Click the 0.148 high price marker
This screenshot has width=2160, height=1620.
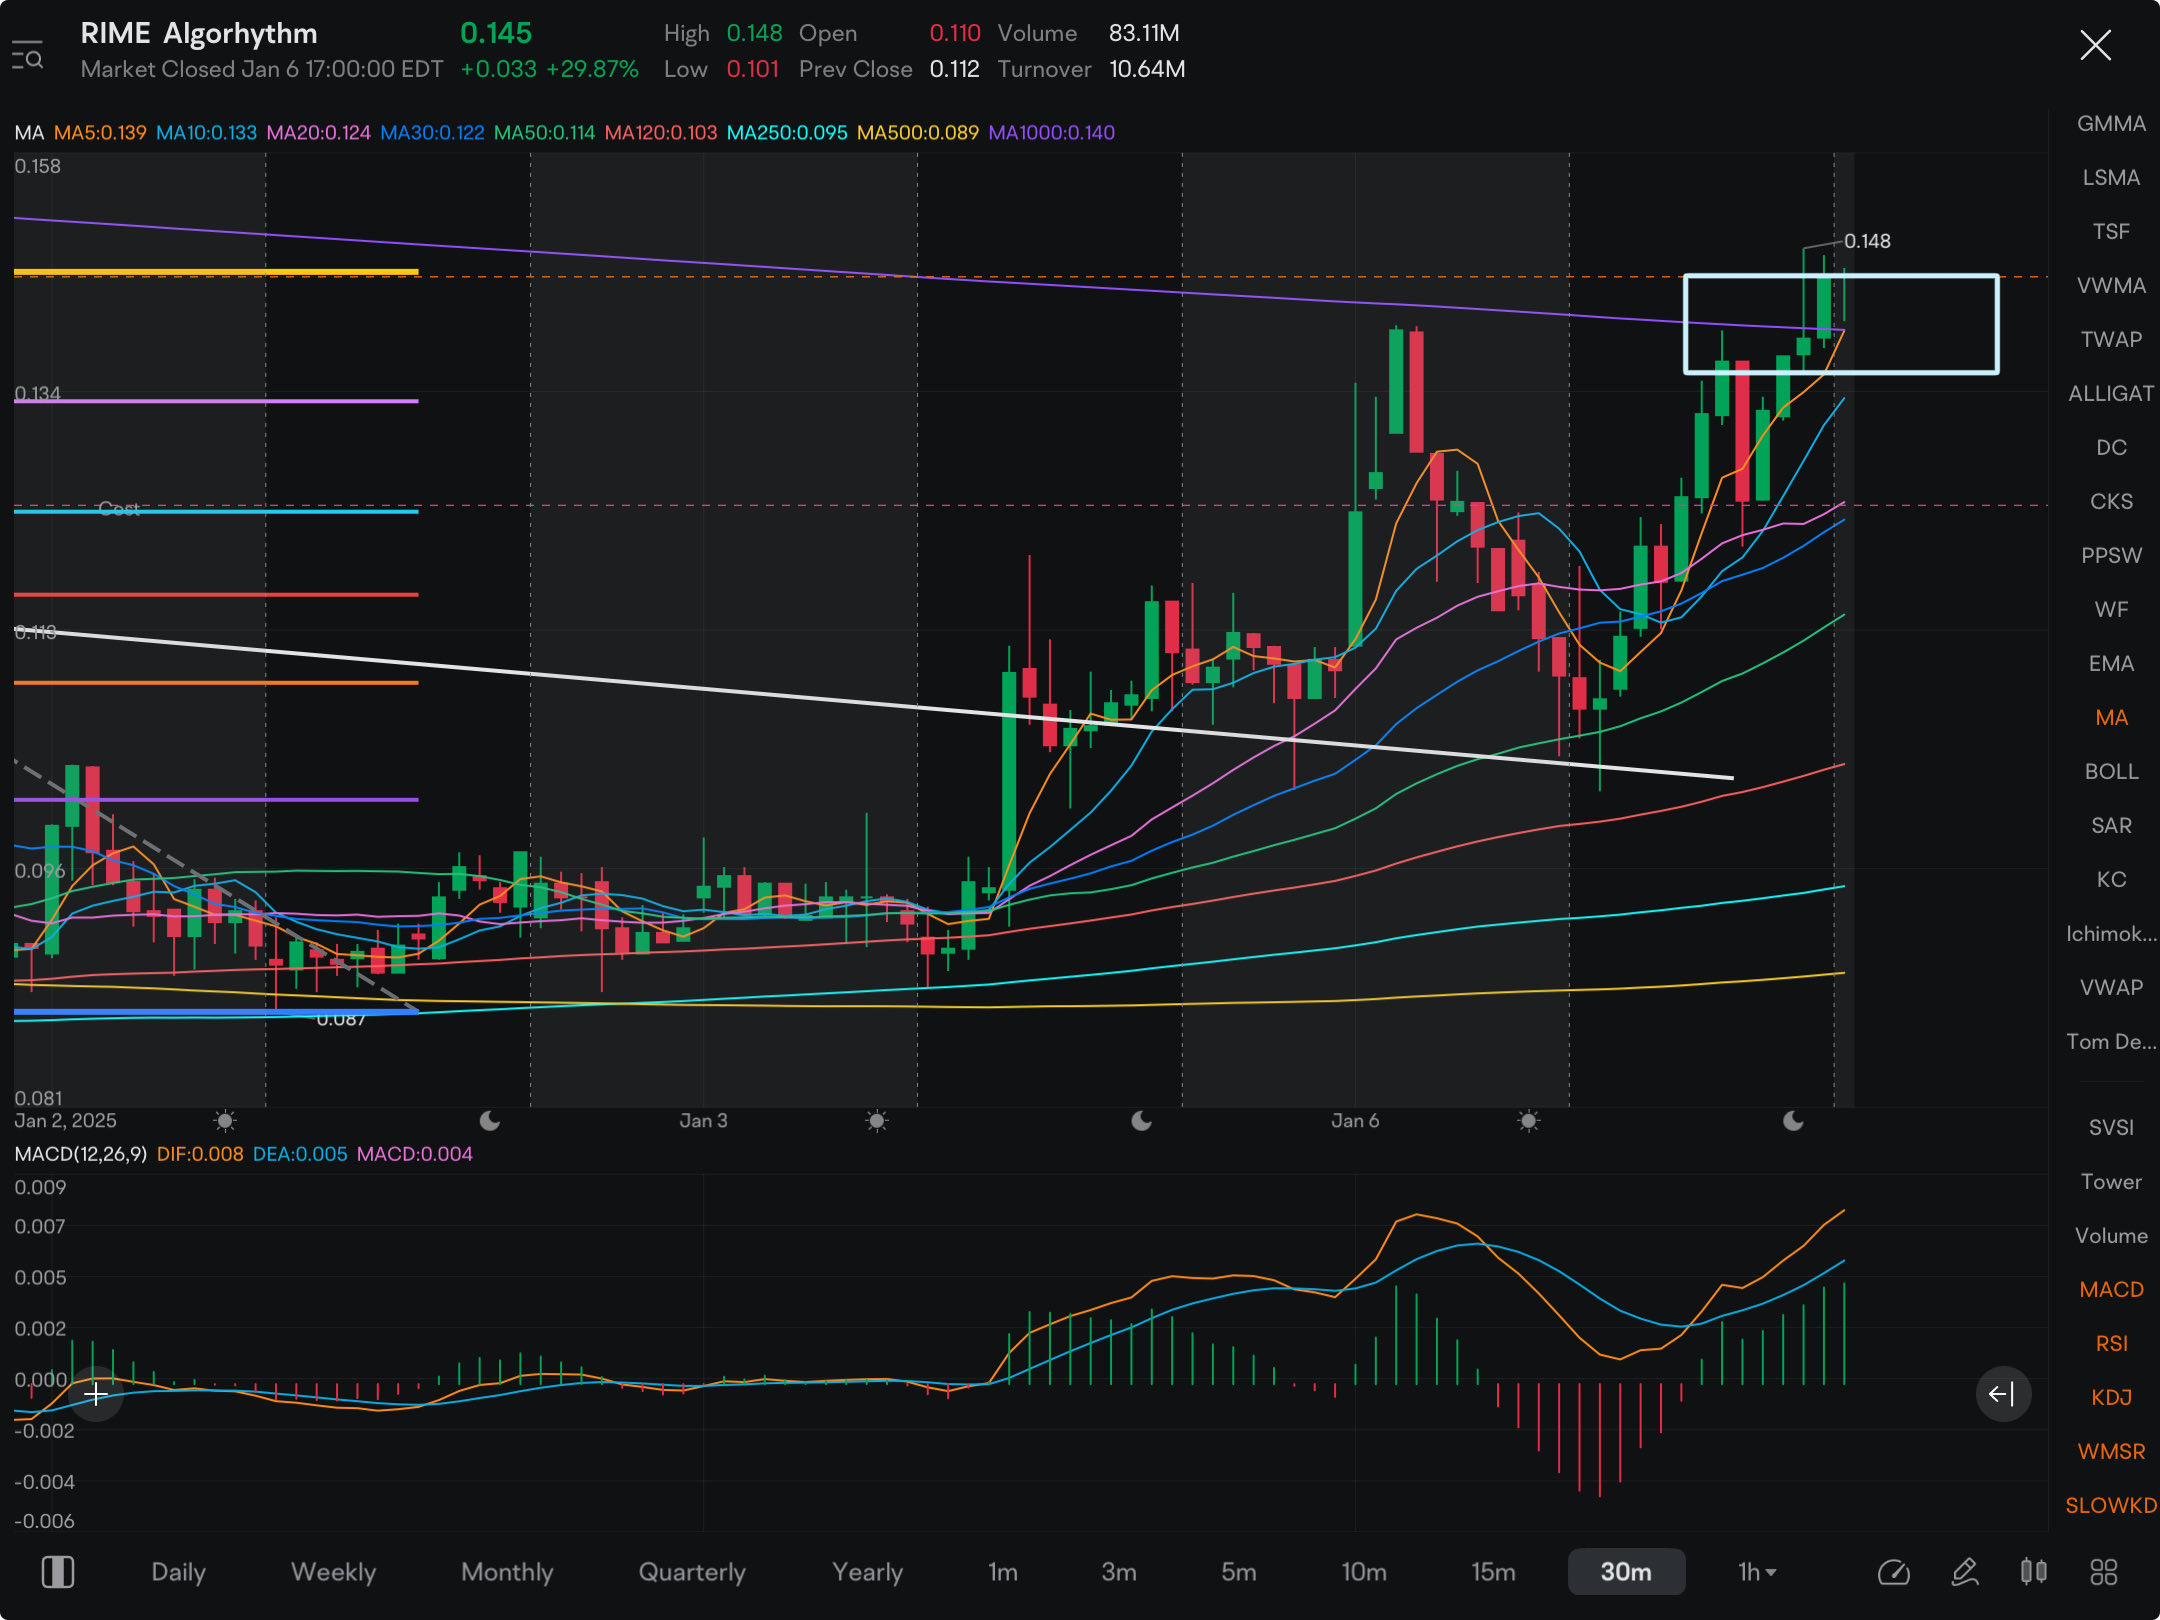pyautogui.click(x=1867, y=241)
